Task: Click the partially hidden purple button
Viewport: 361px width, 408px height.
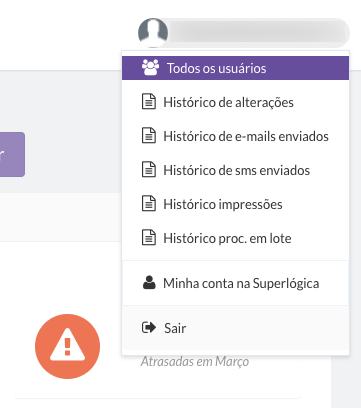Action: click(12, 154)
